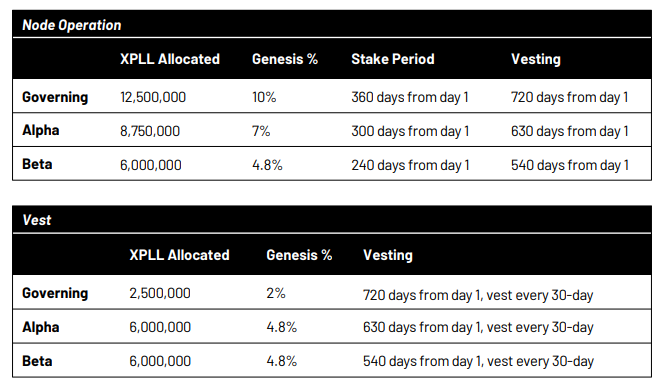669x388 pixels.
Task: Select the Governing row label in Node Operation table
Action: [x=55, y=97]
